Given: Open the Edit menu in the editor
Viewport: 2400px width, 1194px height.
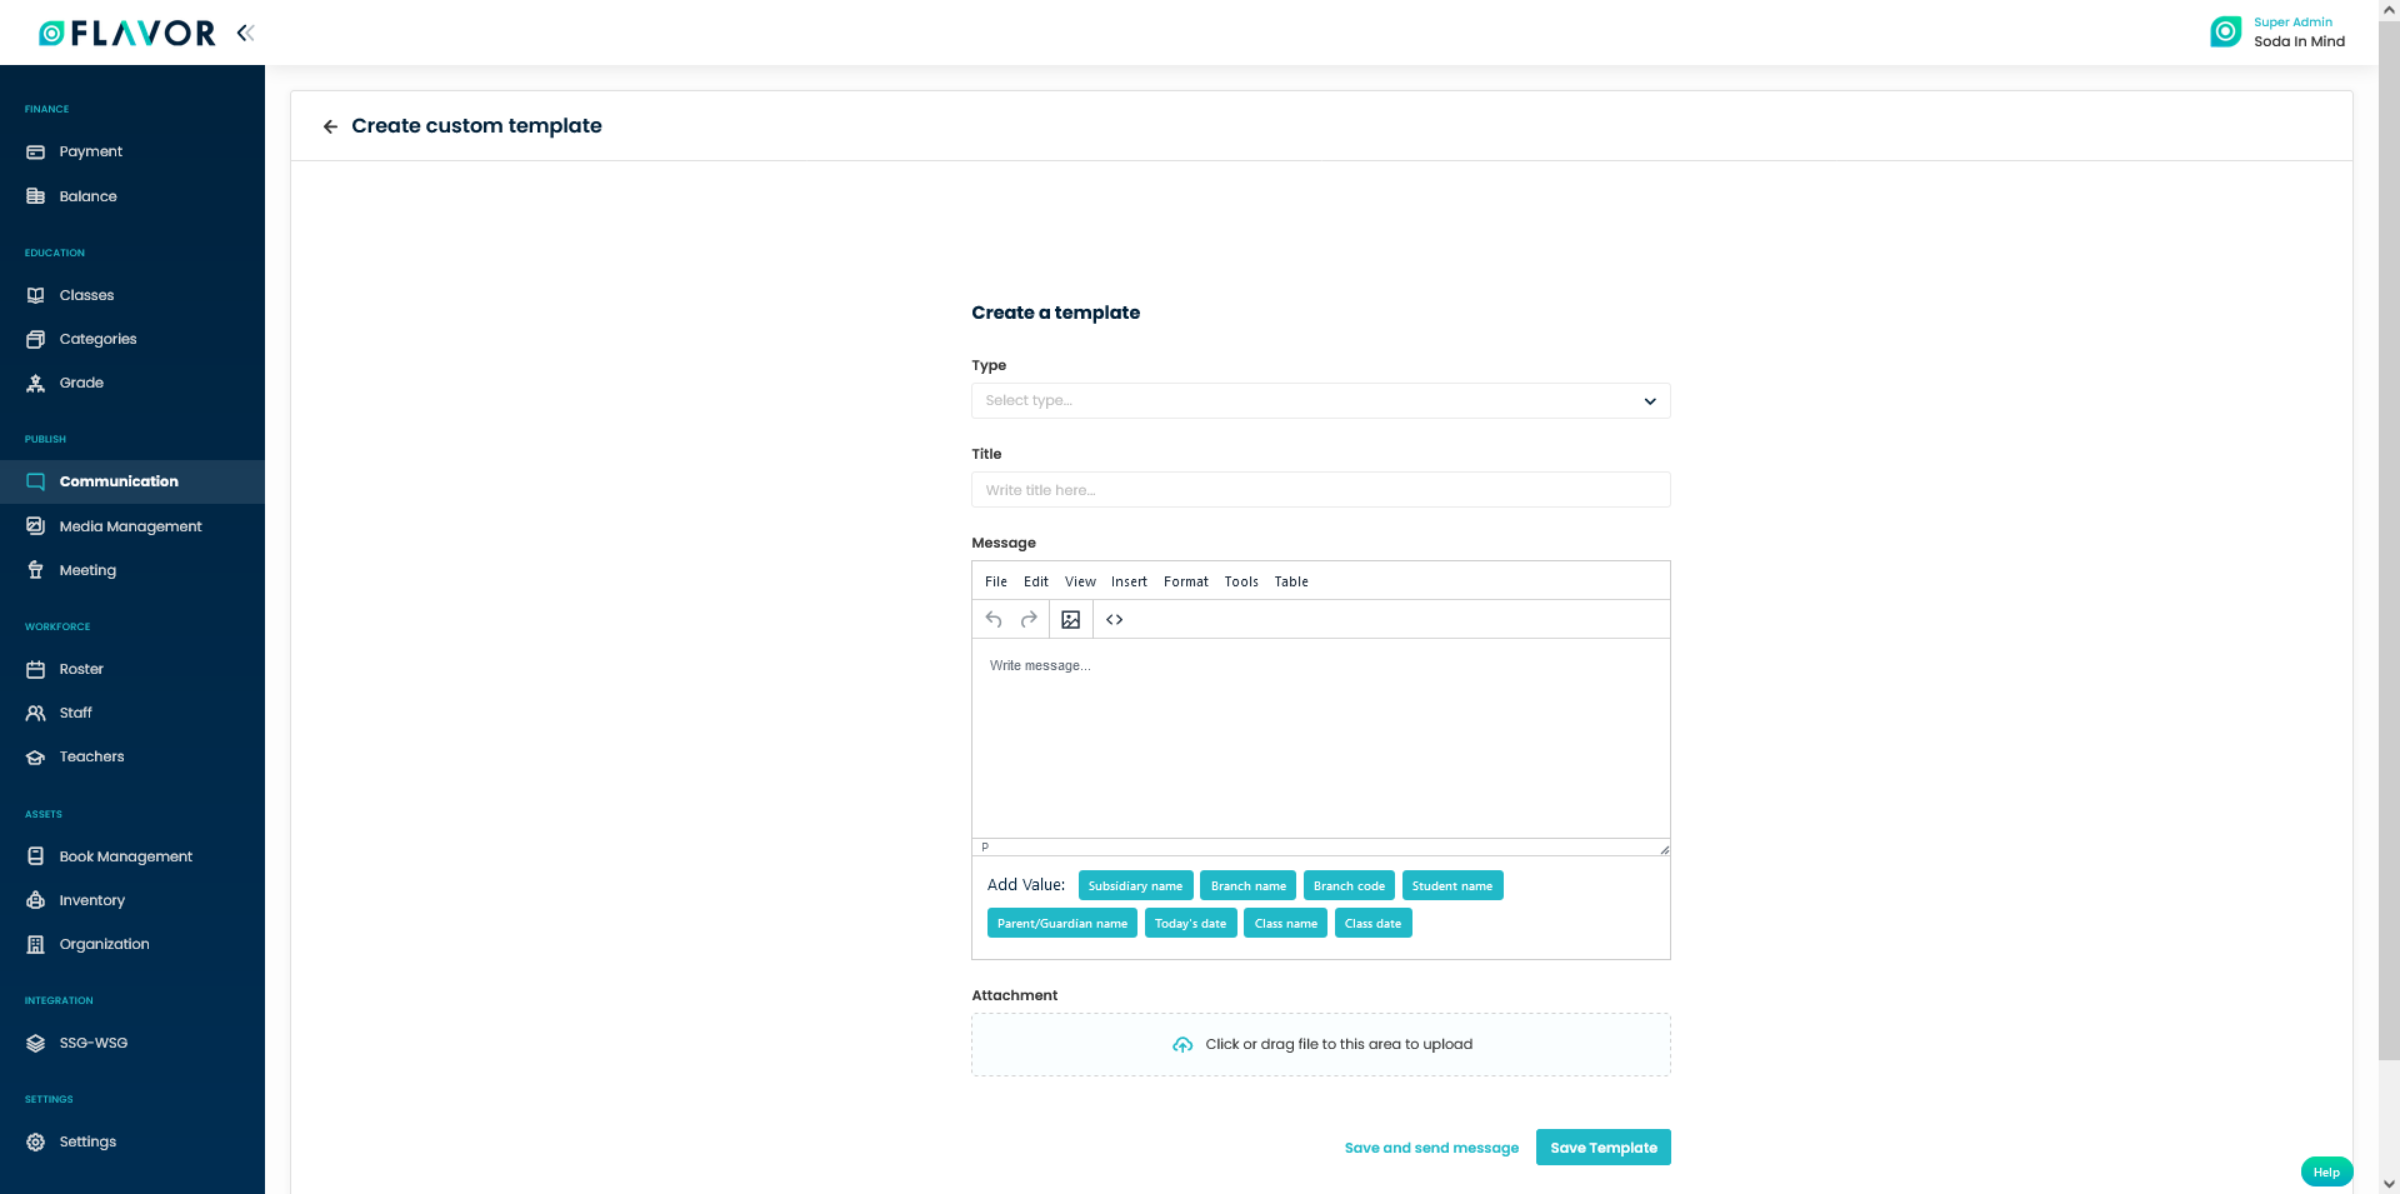Looking at the screenshot, I should pos(1036,581).
